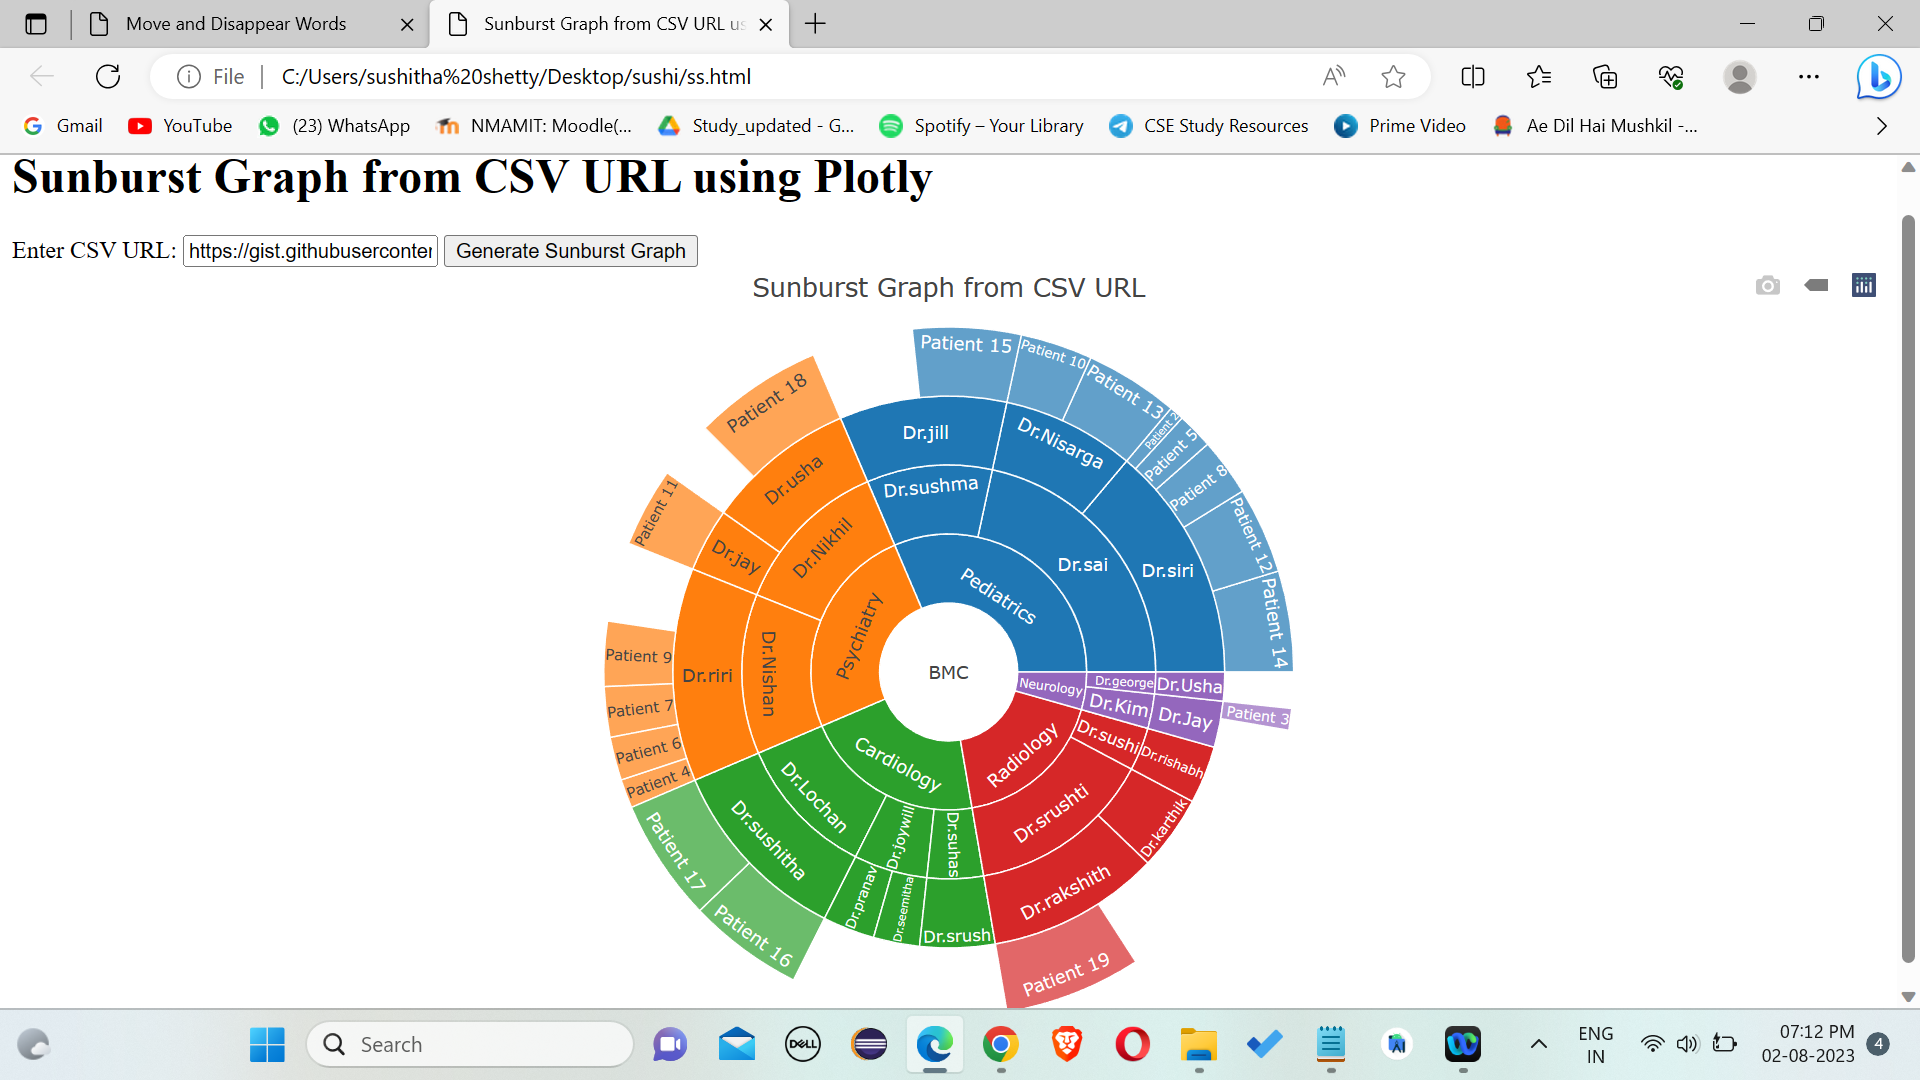Download the sunburst plot as a PNG
1920x1080 pixels.
tap(1768, 285)
